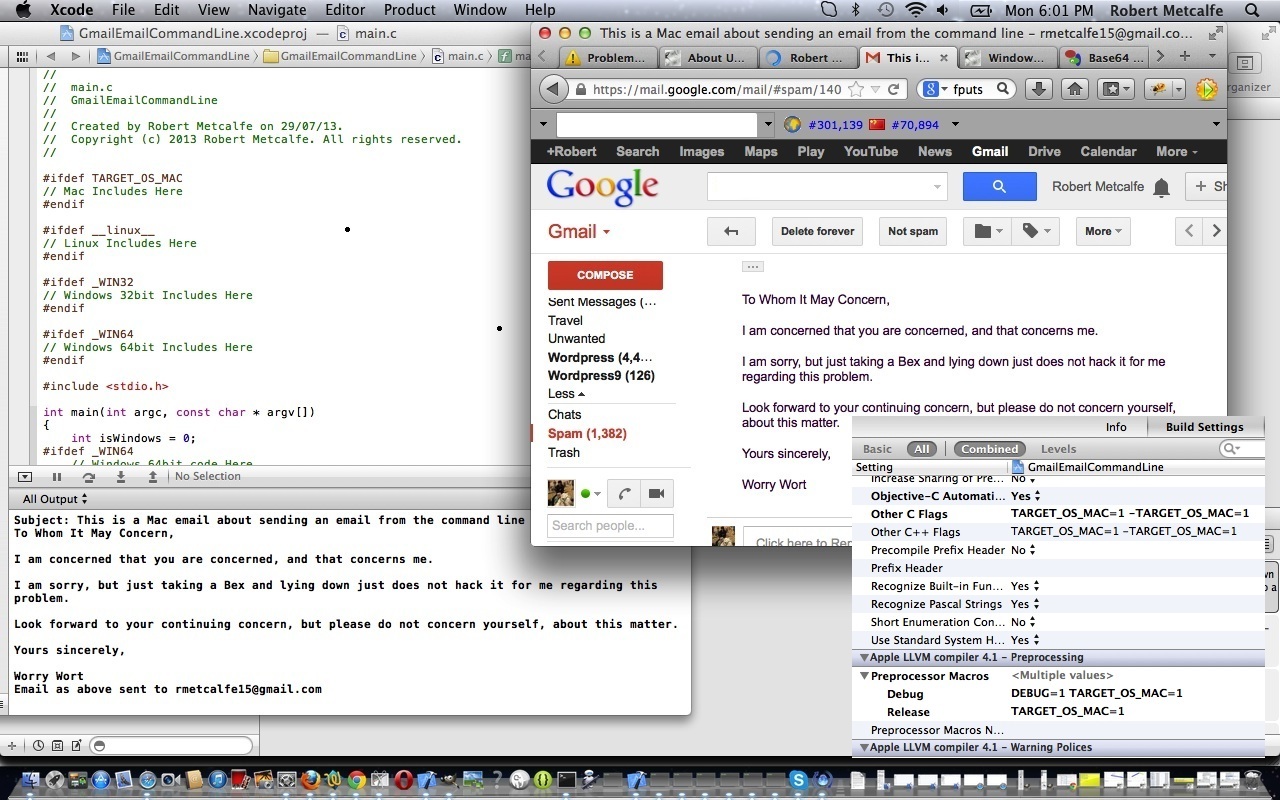This screenshot has height=800, width=1280.
Task: Click blue Google search magnifier button
Action: (999, 187)
